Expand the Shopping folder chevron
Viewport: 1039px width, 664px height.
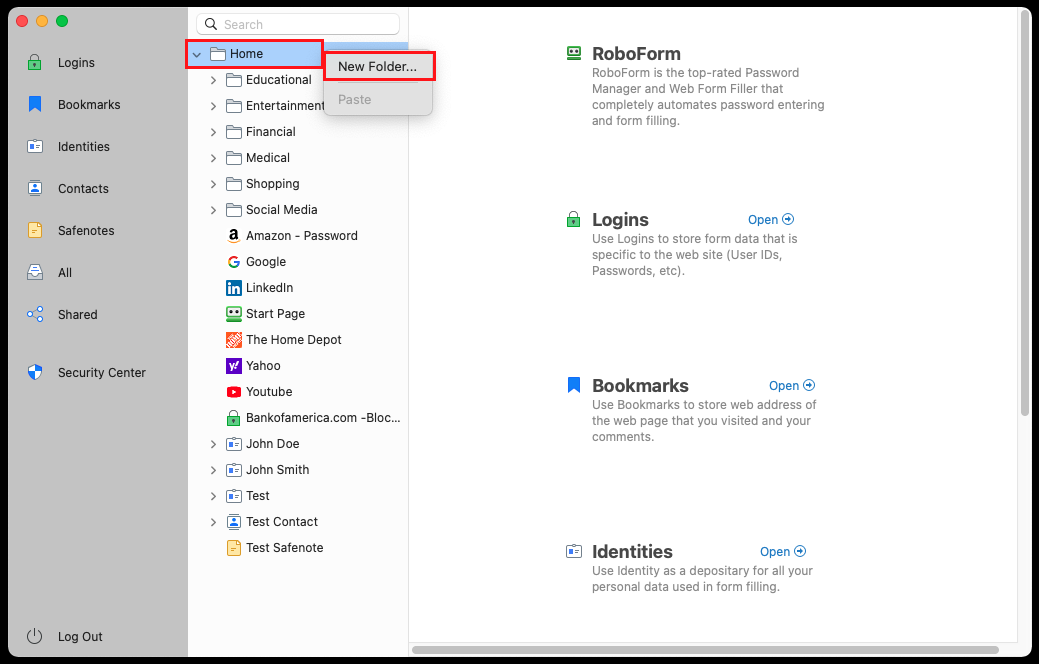(213, 184)
